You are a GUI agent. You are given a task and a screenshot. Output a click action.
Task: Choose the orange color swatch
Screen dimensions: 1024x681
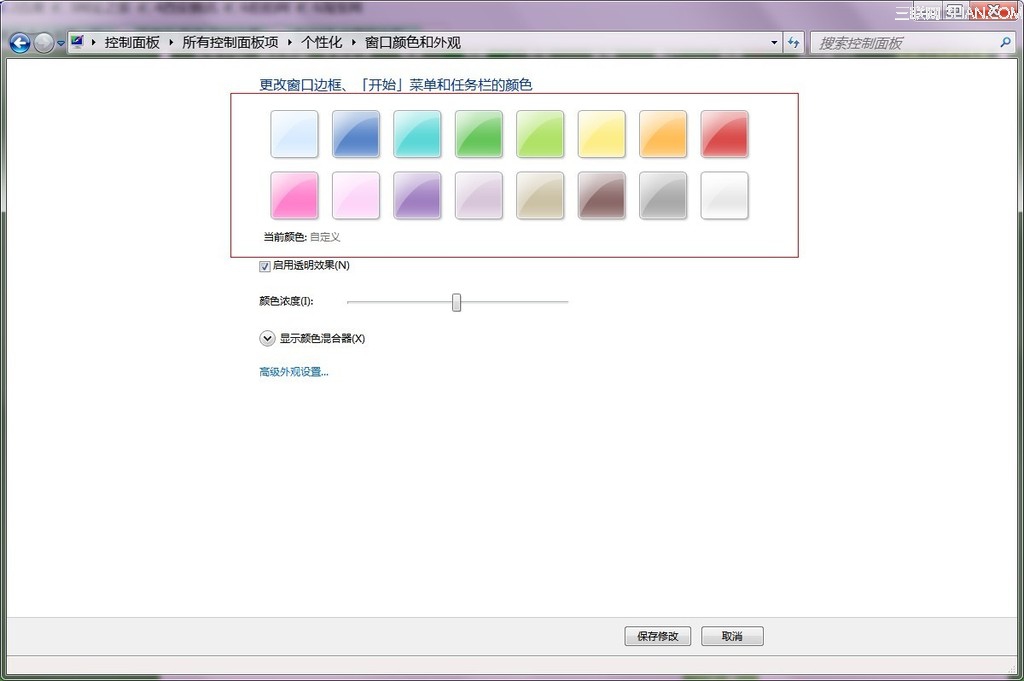[x=663, y=134]
